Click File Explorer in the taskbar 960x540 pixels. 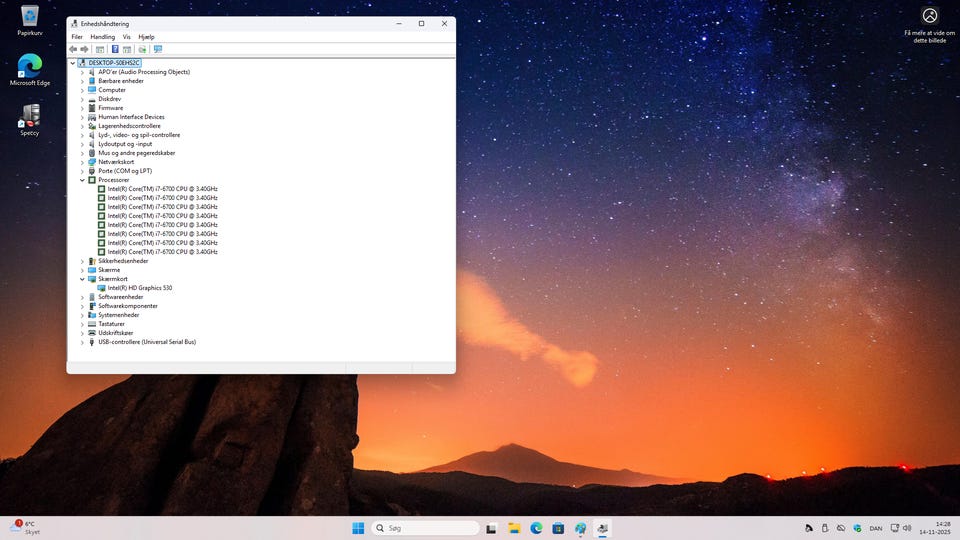click(x=514, y=528)
